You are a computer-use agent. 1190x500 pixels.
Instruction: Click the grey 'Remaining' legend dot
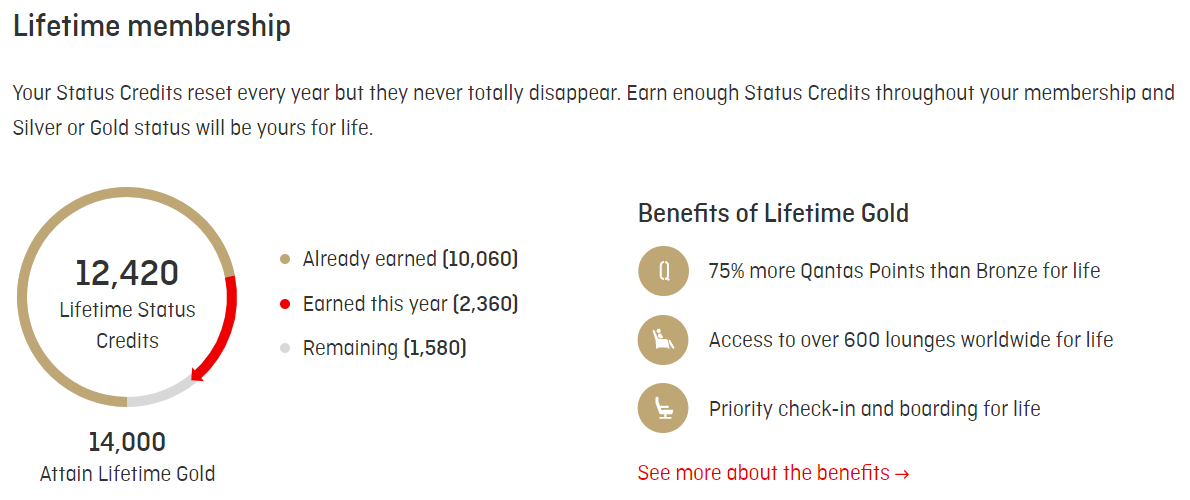285,348
